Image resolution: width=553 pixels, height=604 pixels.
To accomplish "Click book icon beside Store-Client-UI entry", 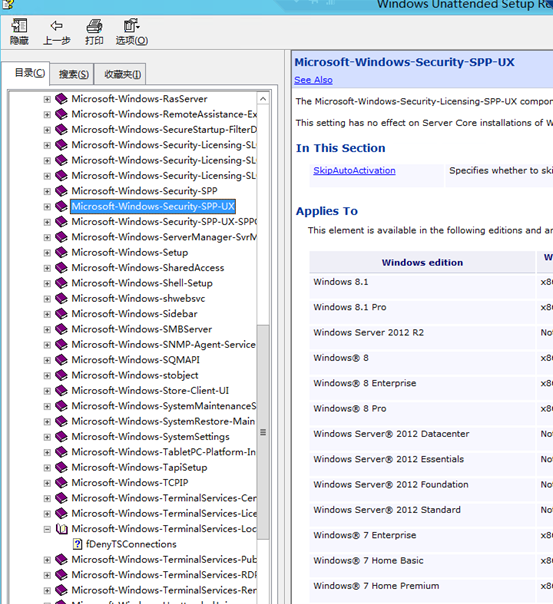I will [61, 391].
